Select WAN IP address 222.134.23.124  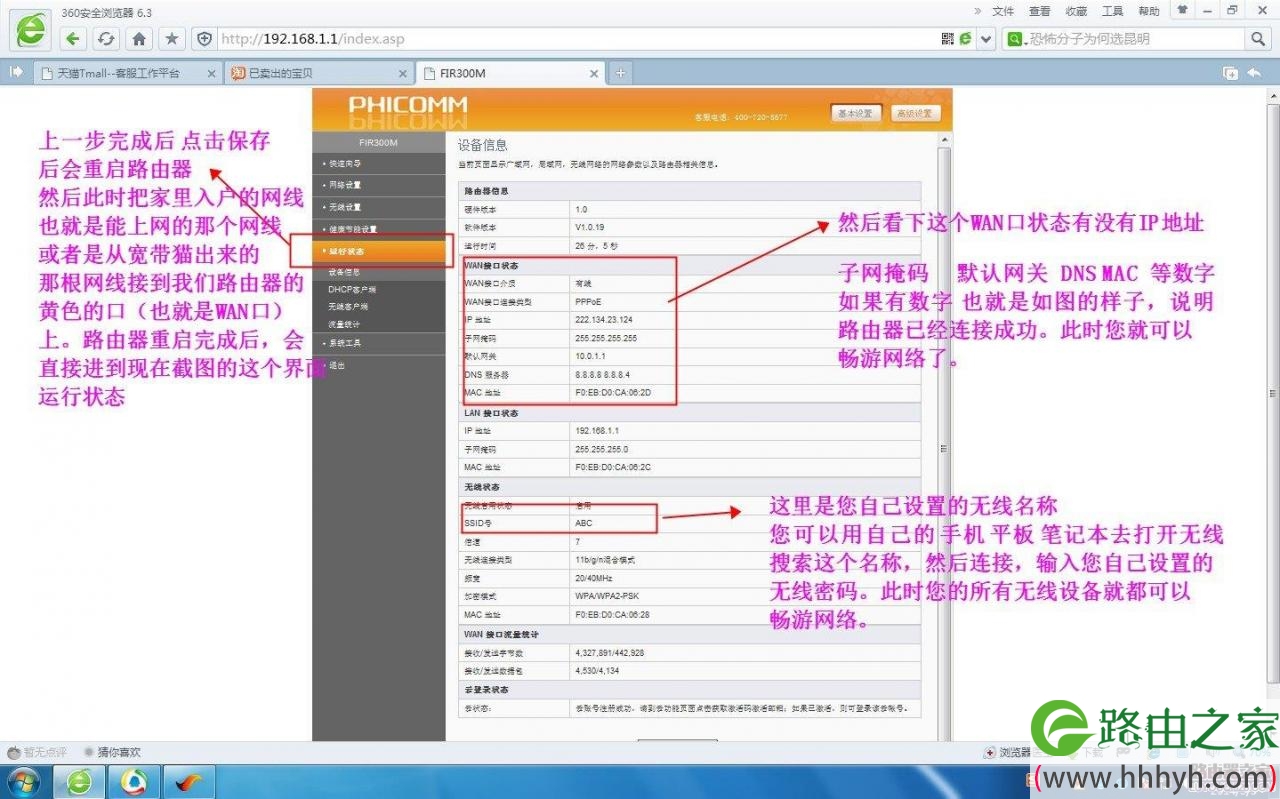(604, 320)
